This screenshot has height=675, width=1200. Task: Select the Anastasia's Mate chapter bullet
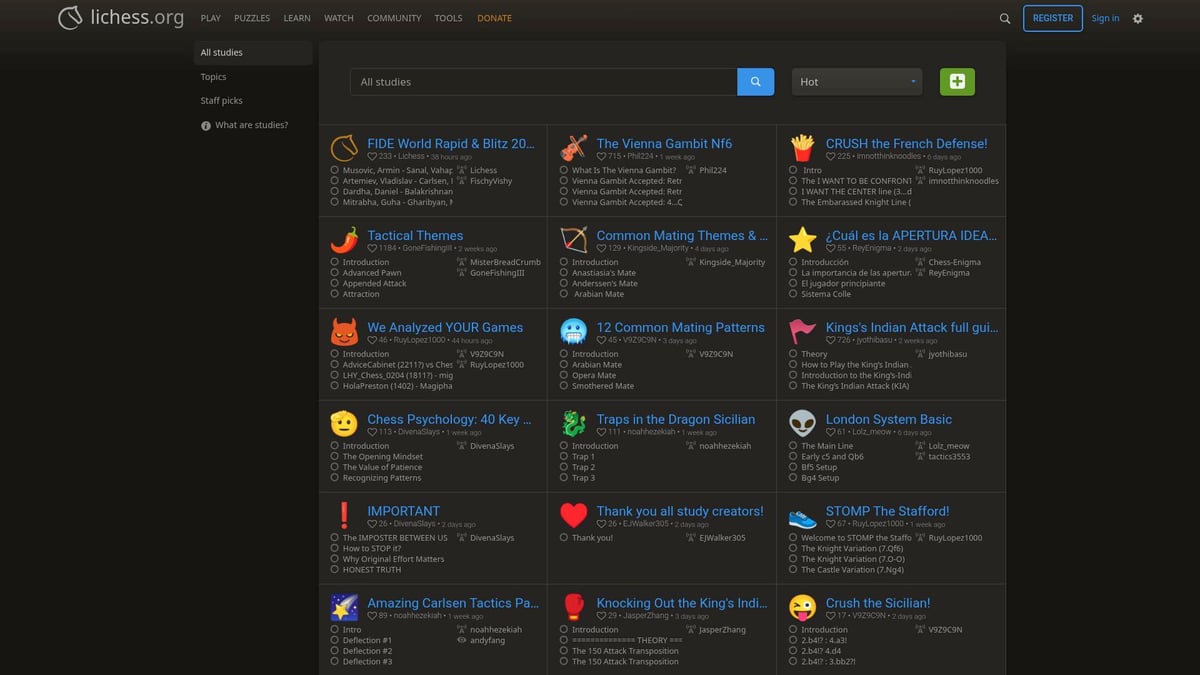click(564, 273)
